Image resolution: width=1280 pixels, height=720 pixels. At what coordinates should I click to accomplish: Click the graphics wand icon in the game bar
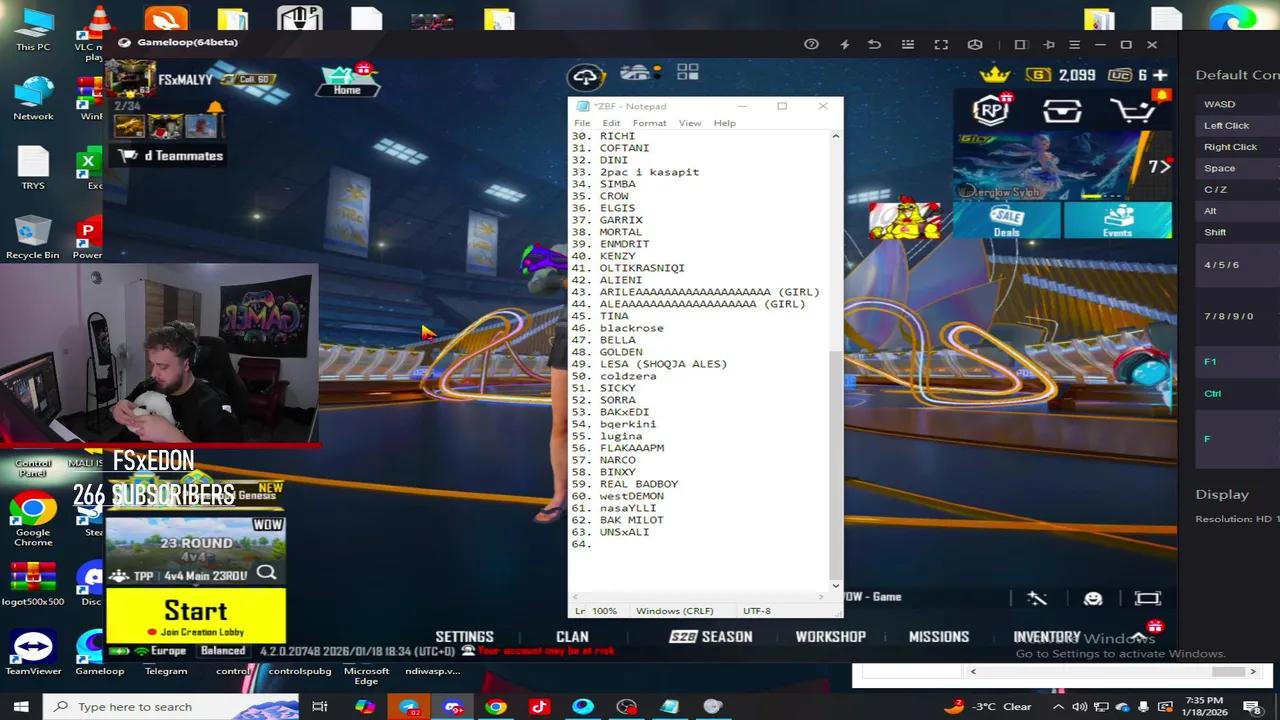click(x=1037, y=597)
